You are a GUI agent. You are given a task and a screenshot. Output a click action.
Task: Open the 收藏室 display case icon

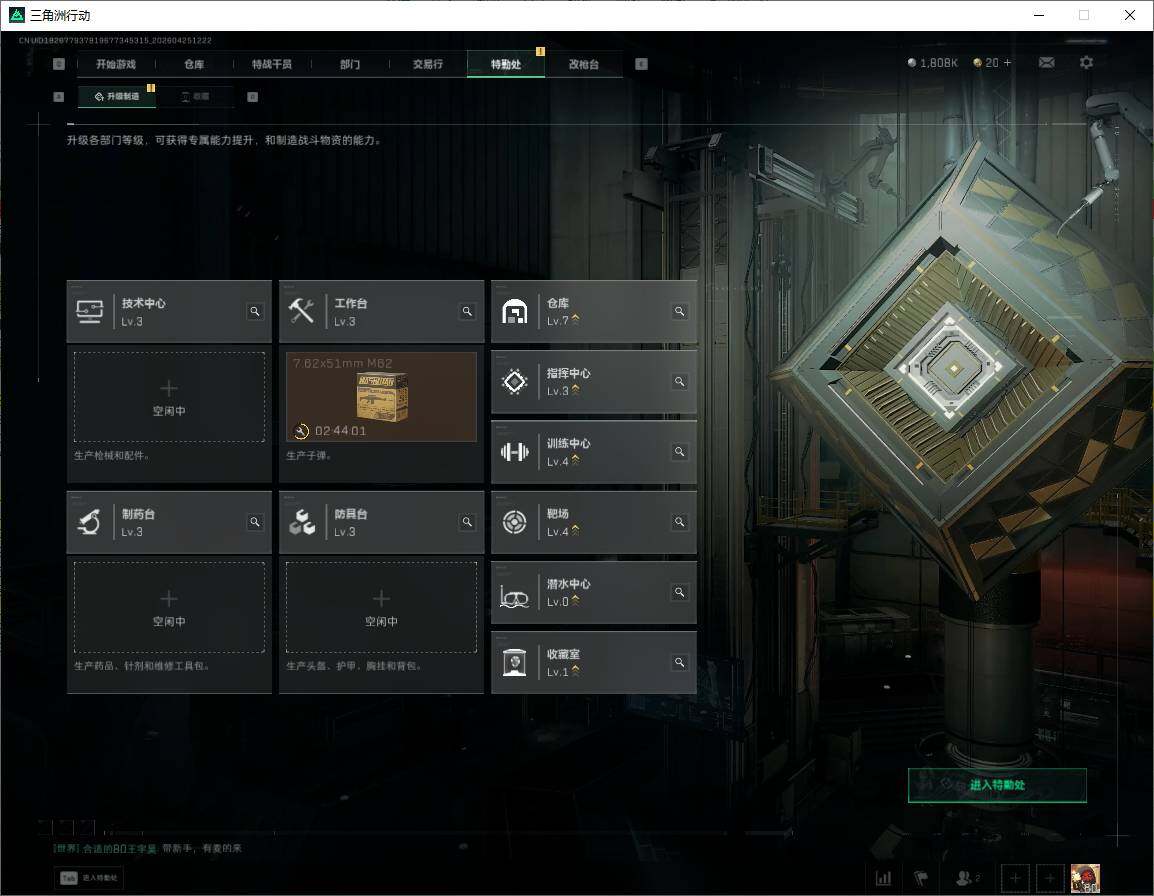pyautogui.click(x=514, y=663)
